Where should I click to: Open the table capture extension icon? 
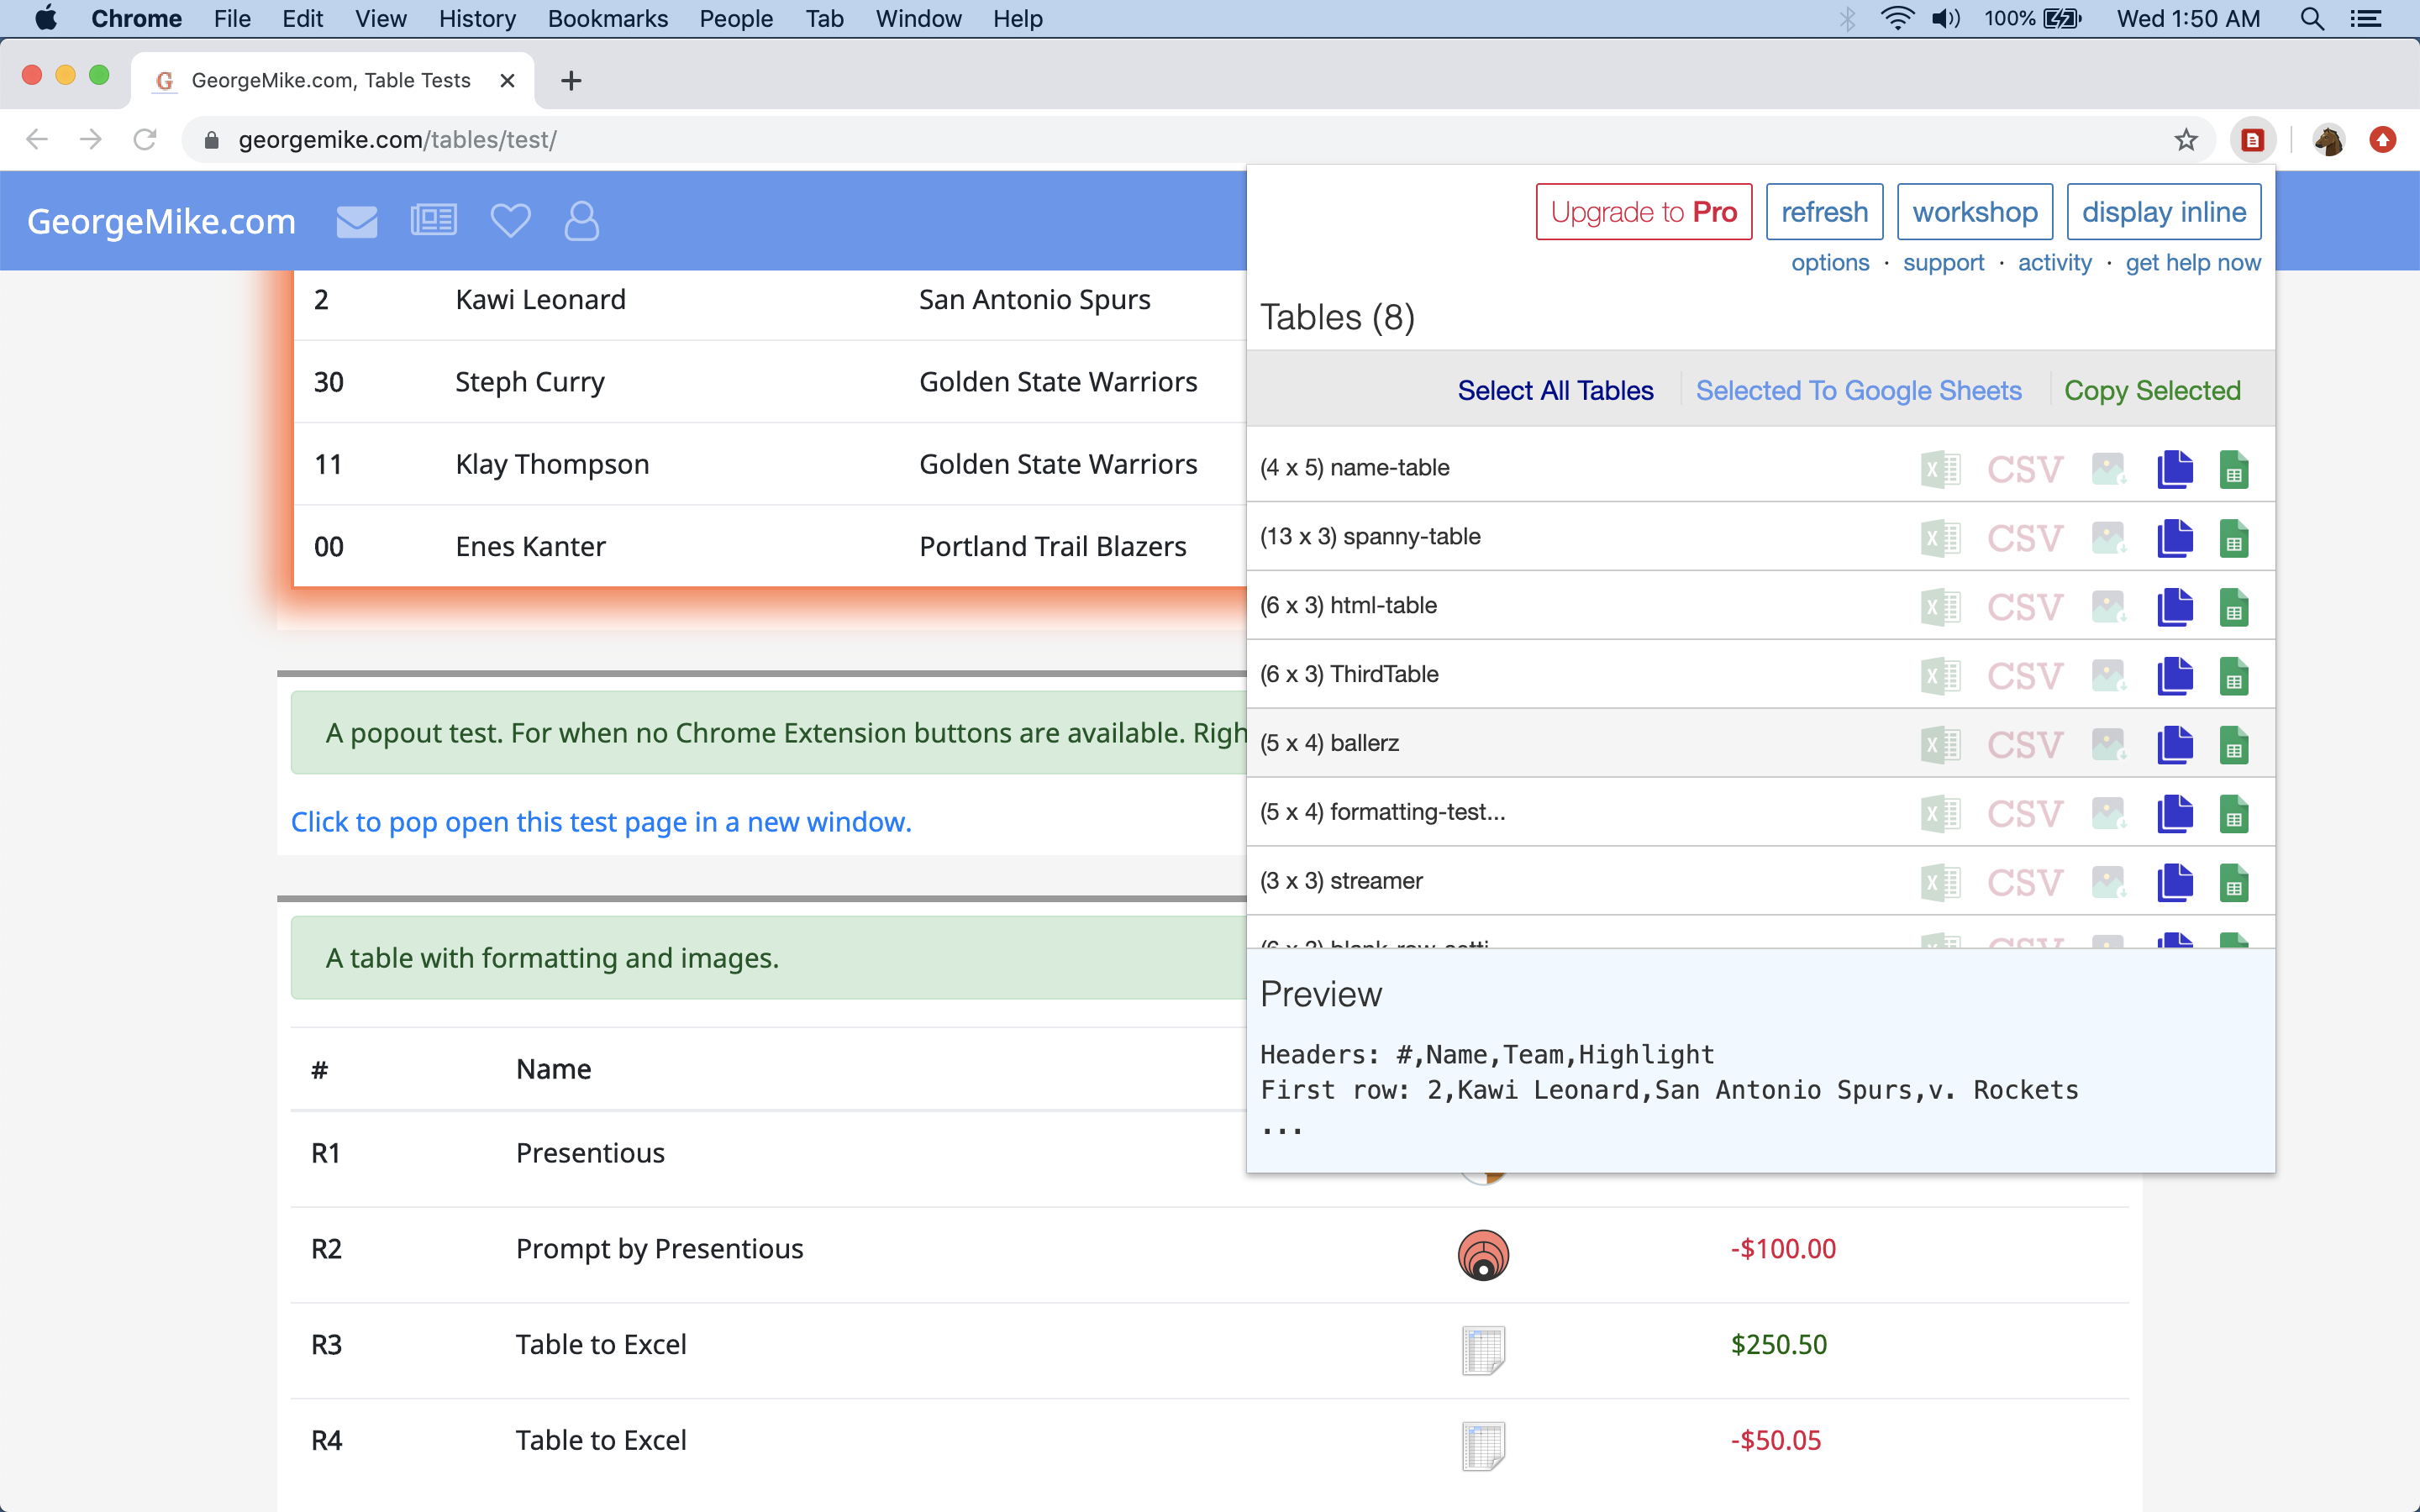point(2252,140)
